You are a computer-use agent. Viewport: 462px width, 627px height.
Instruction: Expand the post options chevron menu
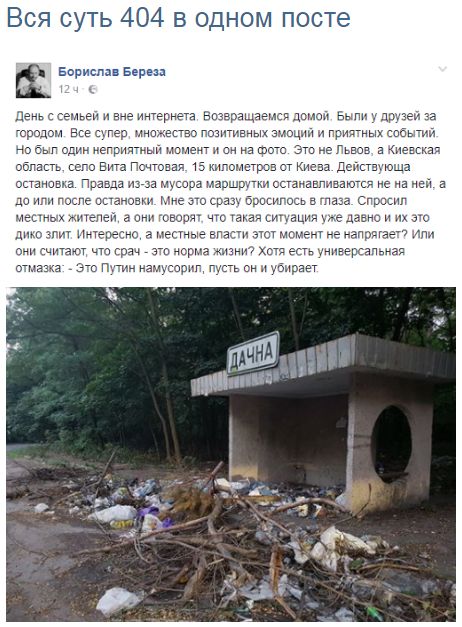pyautogui.click(x=442, y=69)
